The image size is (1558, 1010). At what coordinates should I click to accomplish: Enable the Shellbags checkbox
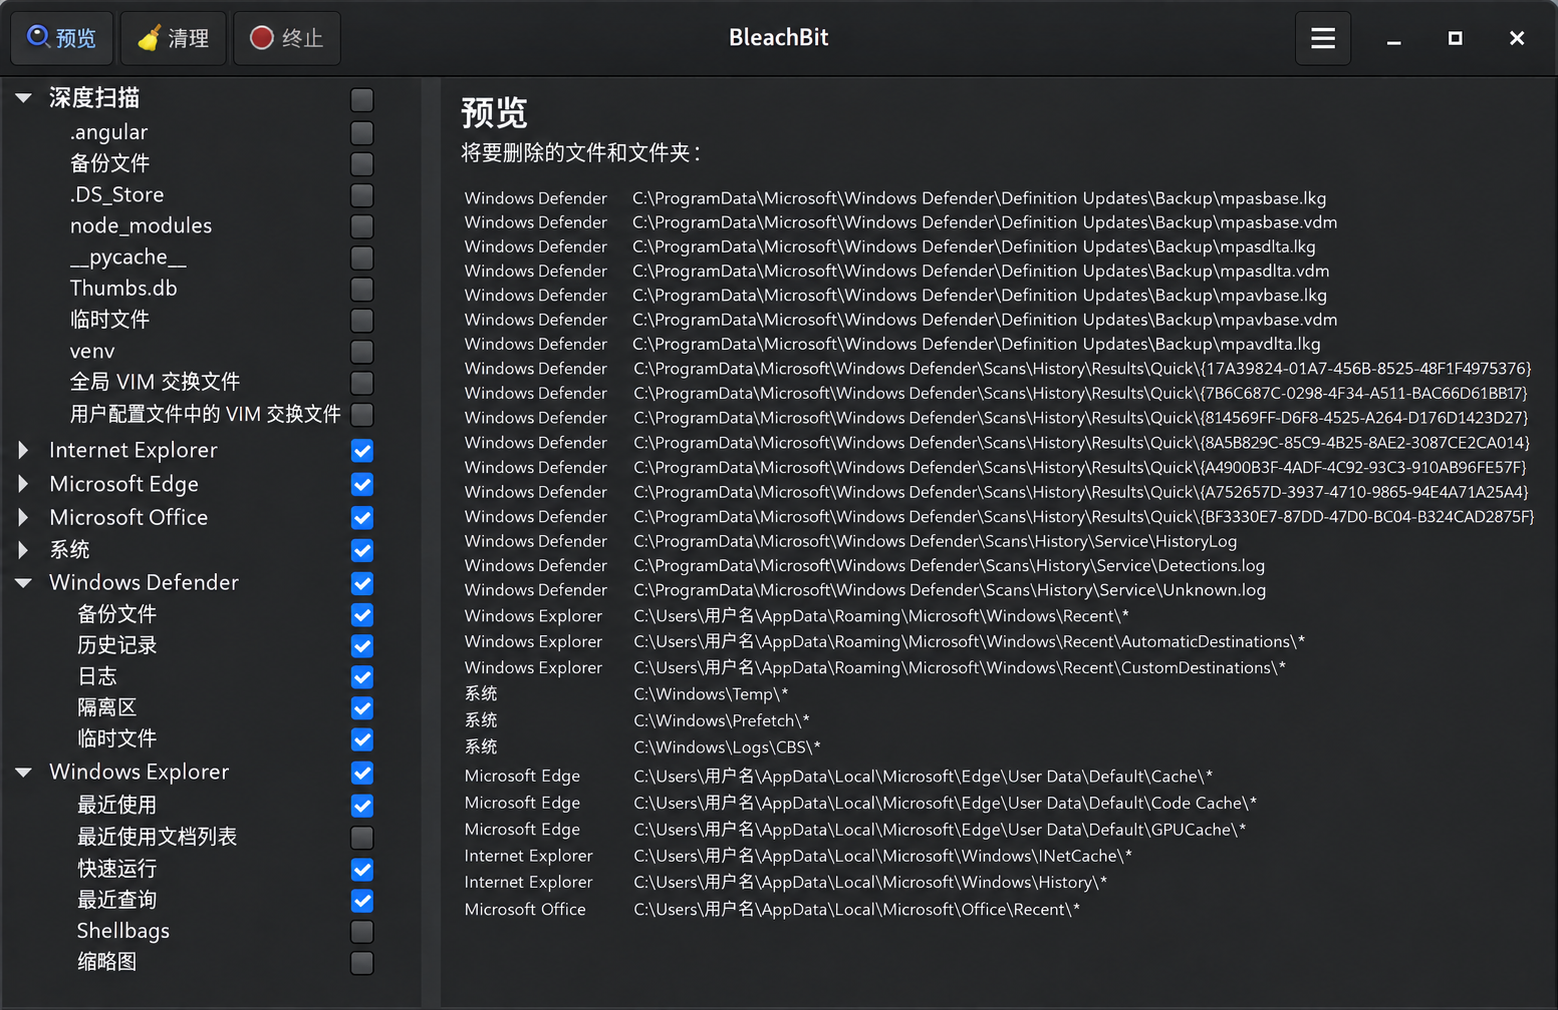(x=362, y=931)
